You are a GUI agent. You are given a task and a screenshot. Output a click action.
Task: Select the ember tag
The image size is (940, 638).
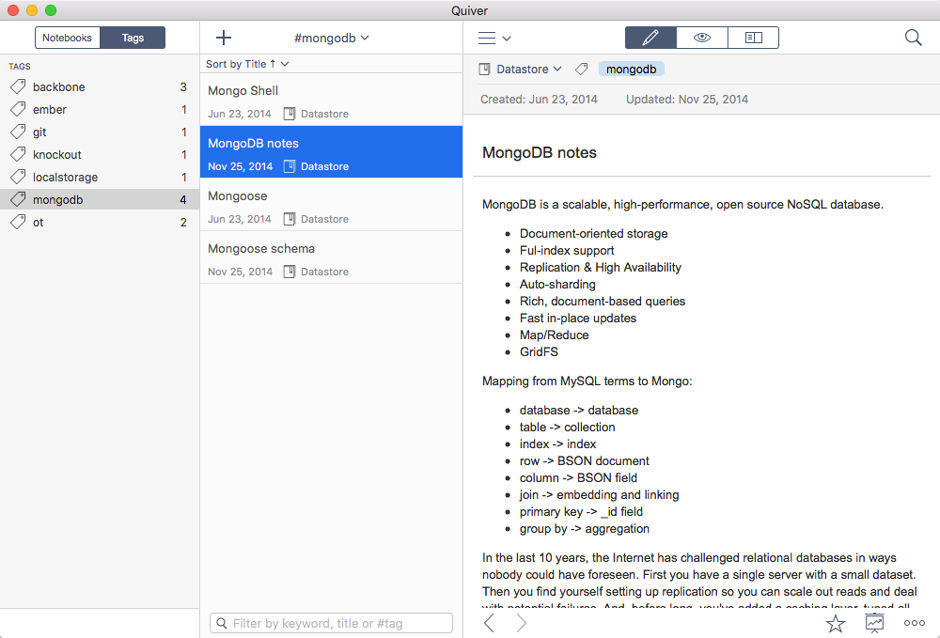pyautogui.click(x=100, y=110)
